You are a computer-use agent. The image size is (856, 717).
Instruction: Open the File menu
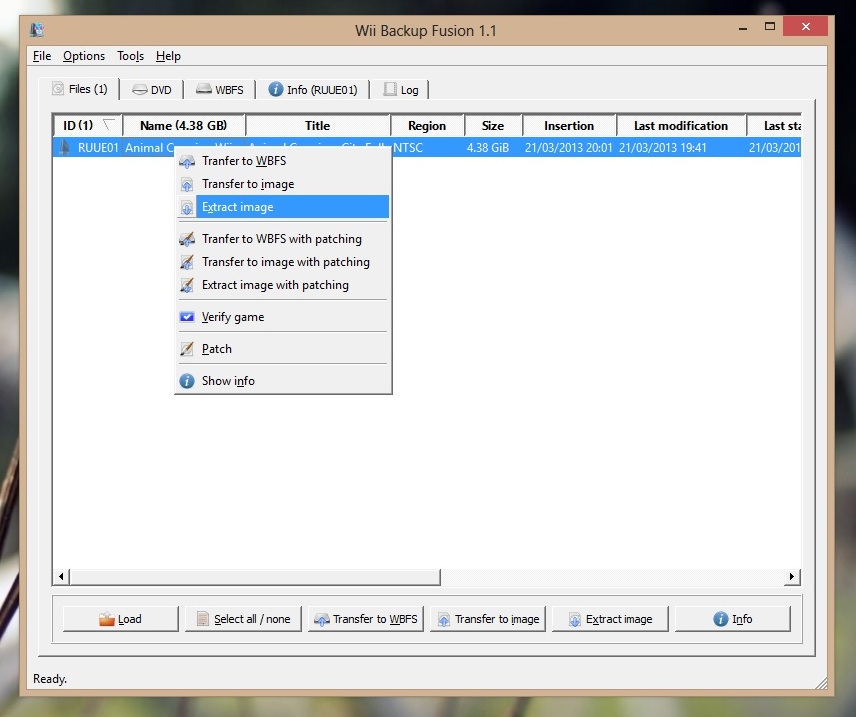coord(42,56)
